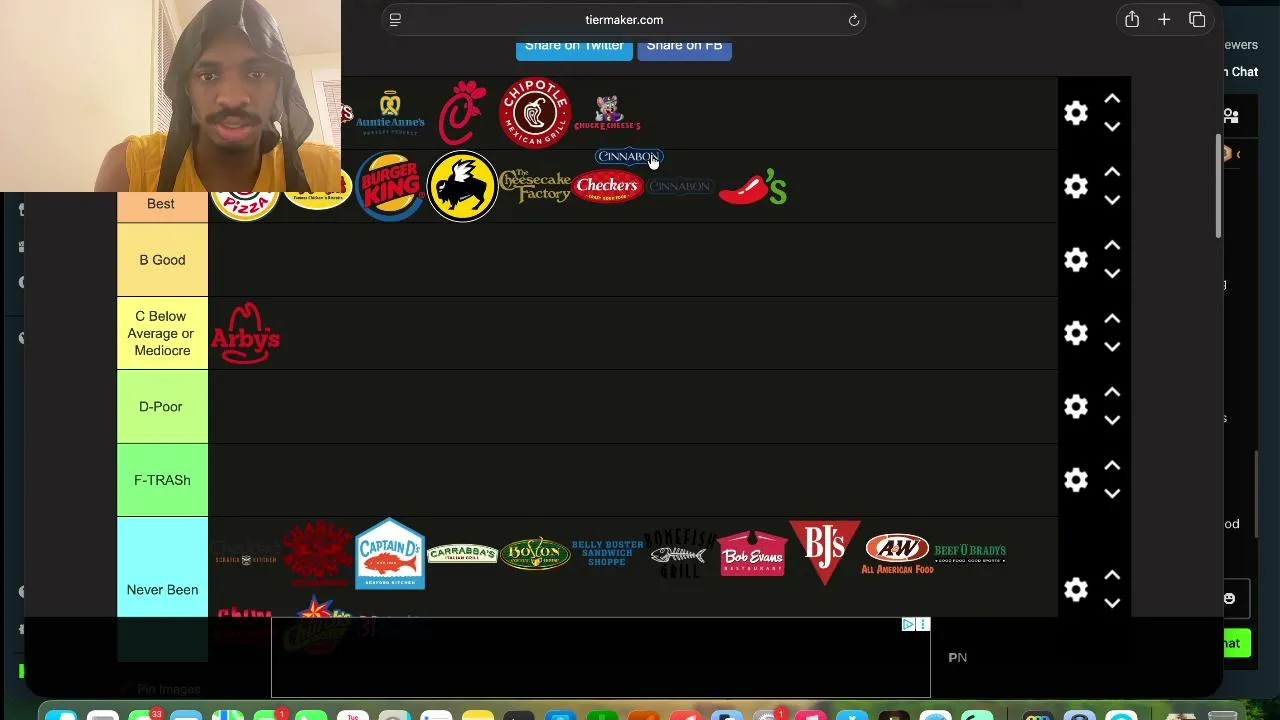Viewport: 1280px width, 720px height.
Task: Select The Cheesecake Factory logo
Action: click(x=535, y=186)
